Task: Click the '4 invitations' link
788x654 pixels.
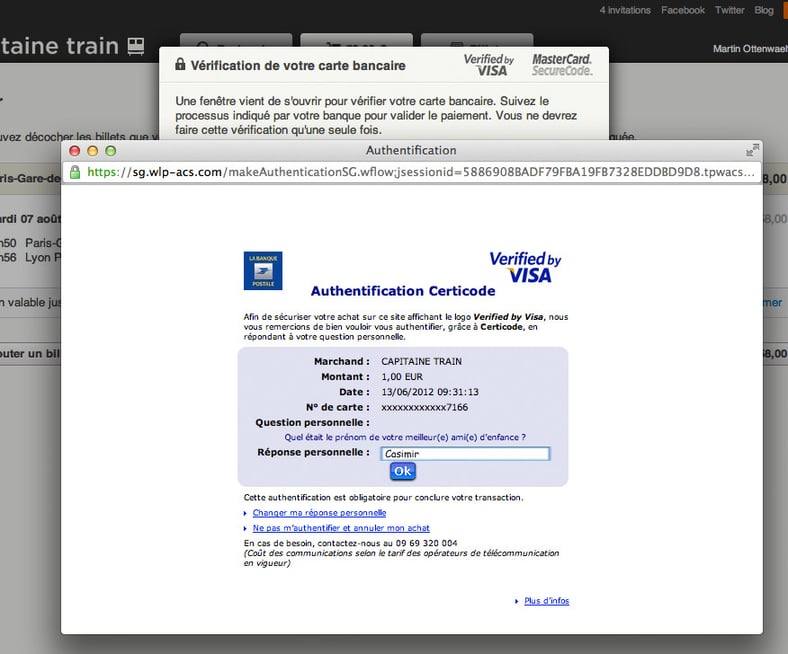Action: 625,10
